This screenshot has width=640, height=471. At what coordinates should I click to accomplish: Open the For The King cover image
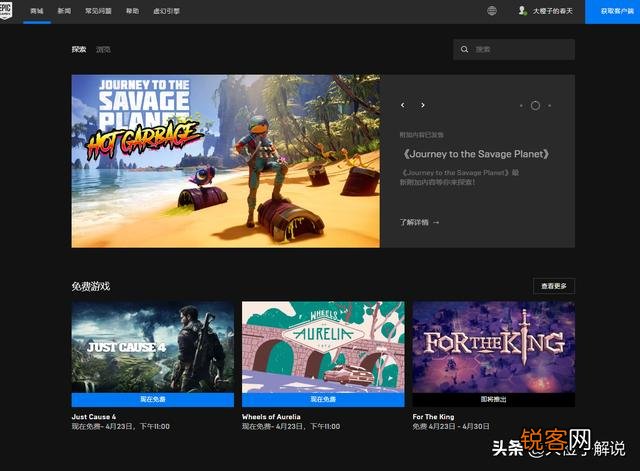click(493, 347)
